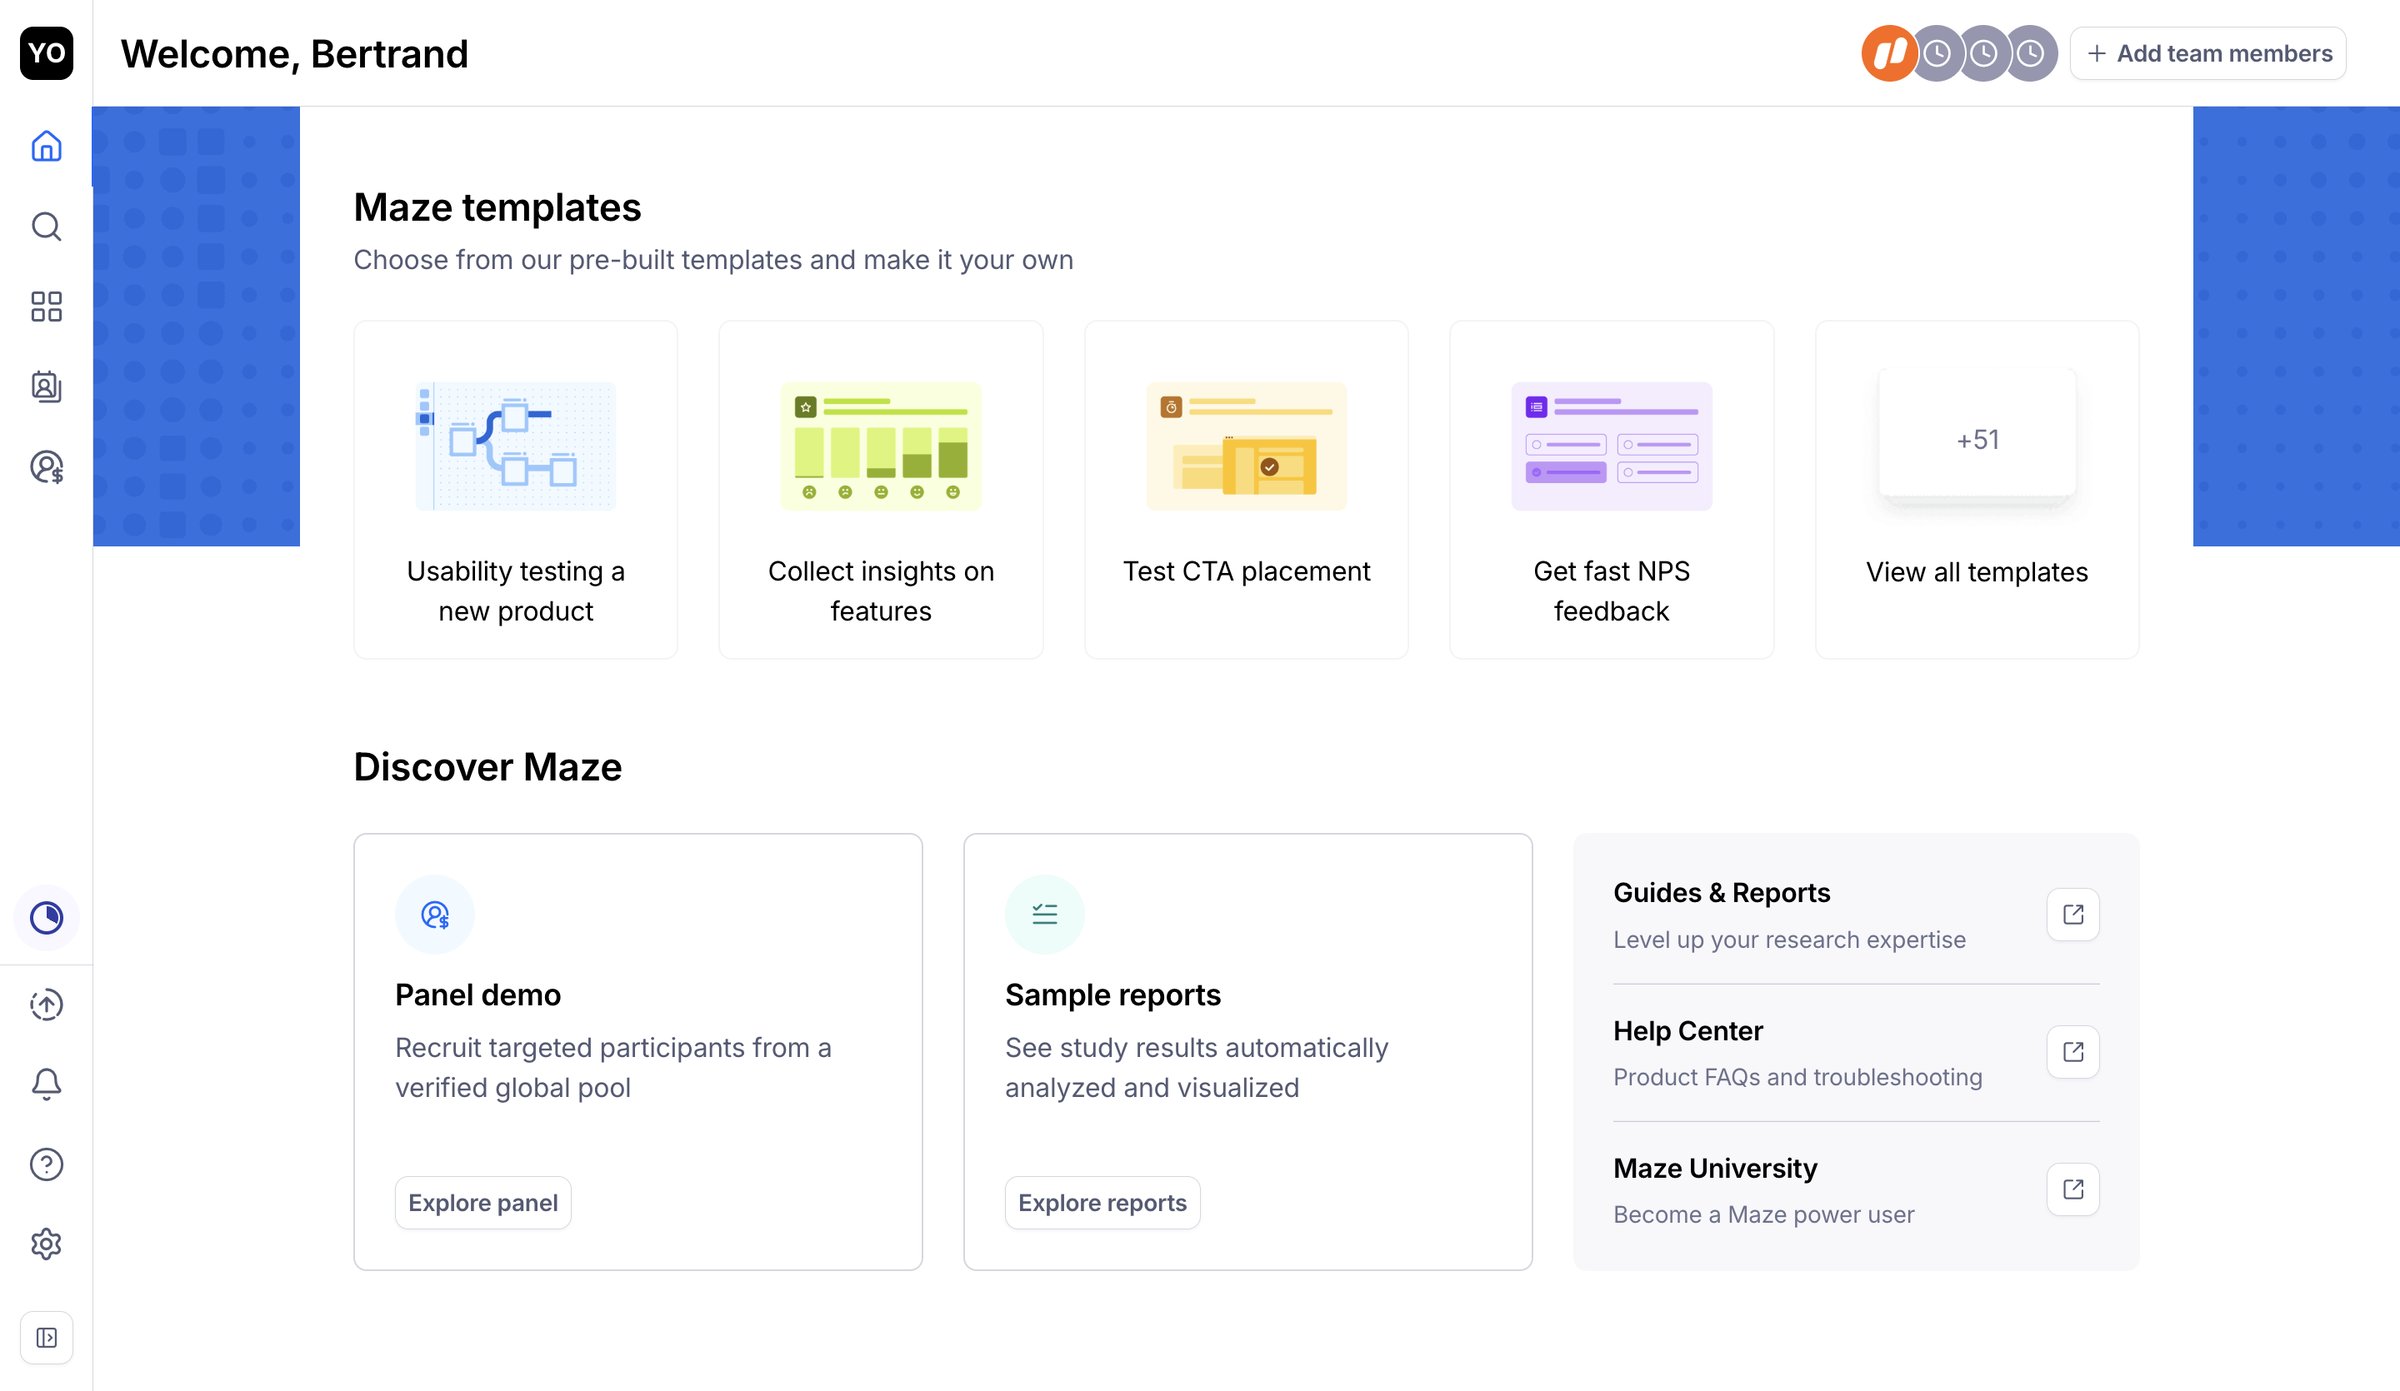Open the usage pie chart icon

pyautogui.click(x=46, y=917)
